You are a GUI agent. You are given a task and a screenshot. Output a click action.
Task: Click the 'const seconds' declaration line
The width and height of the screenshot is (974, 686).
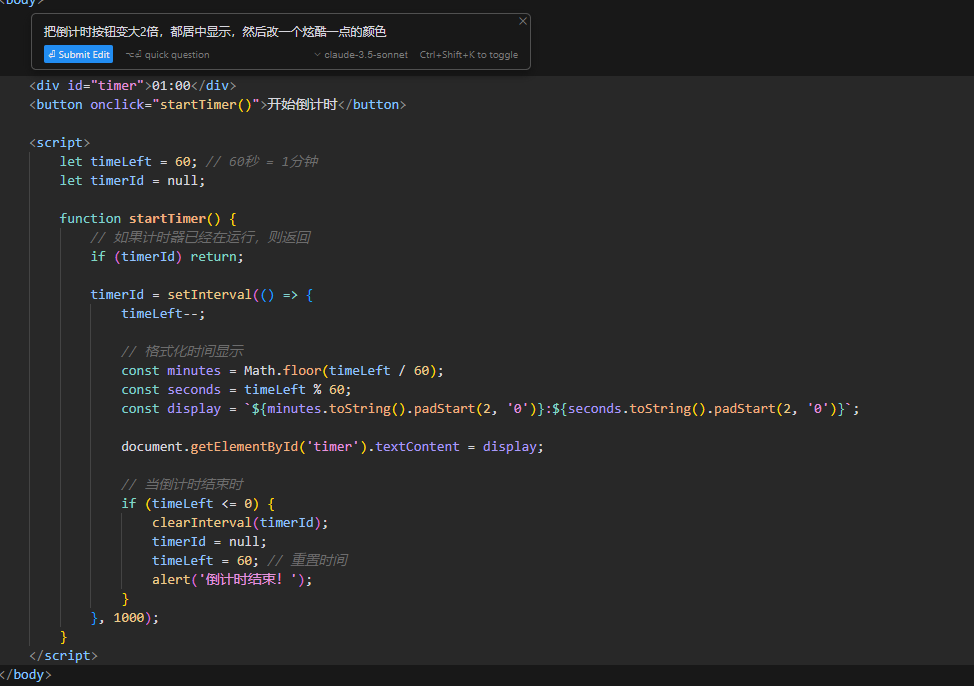[236, 390]
